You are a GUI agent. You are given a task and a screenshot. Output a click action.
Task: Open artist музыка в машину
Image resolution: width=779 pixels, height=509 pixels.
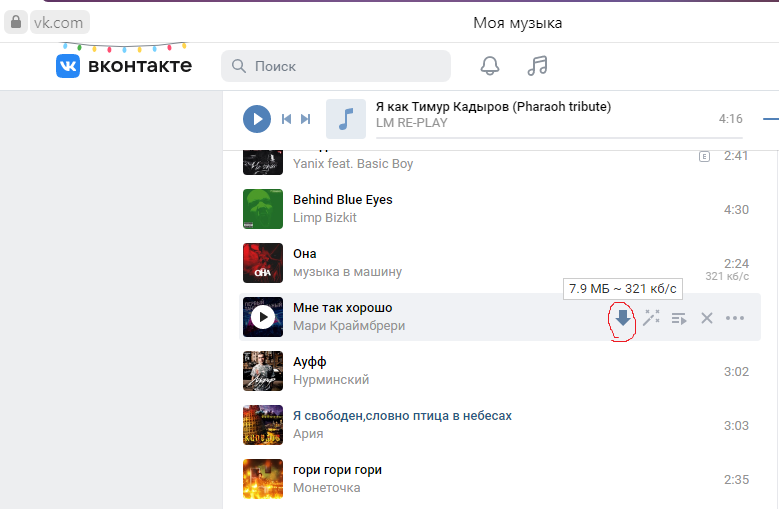coord(347,272)
